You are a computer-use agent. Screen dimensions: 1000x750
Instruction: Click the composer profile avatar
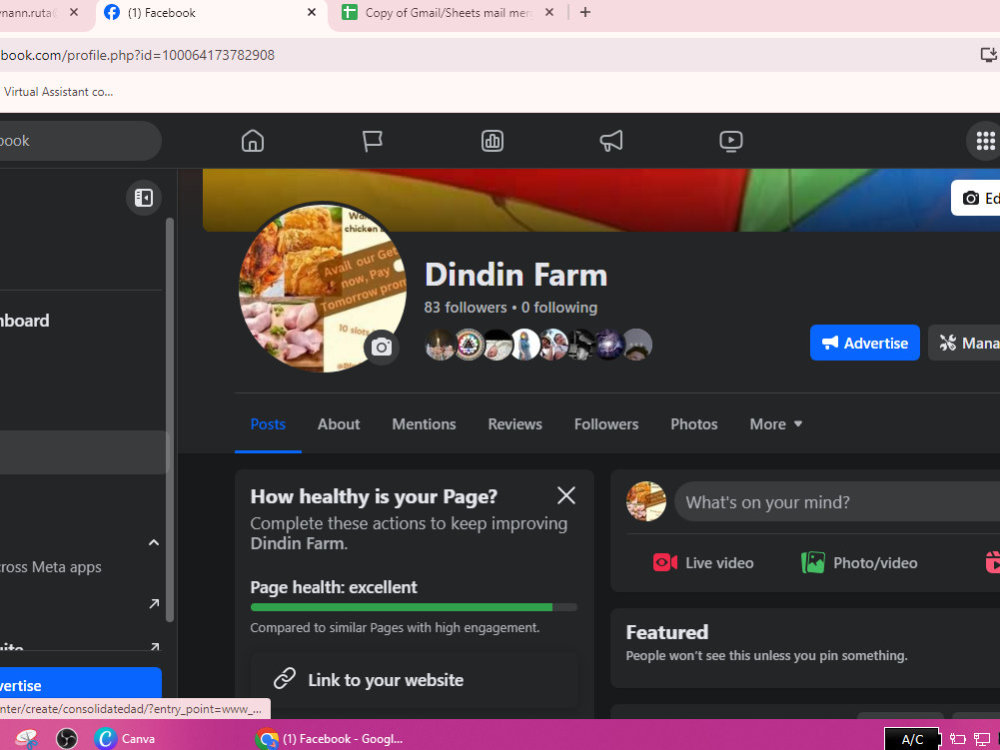645,501
